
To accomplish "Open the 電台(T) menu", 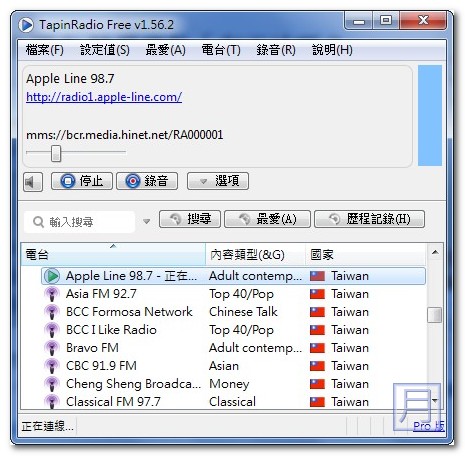I will (221, 50).
